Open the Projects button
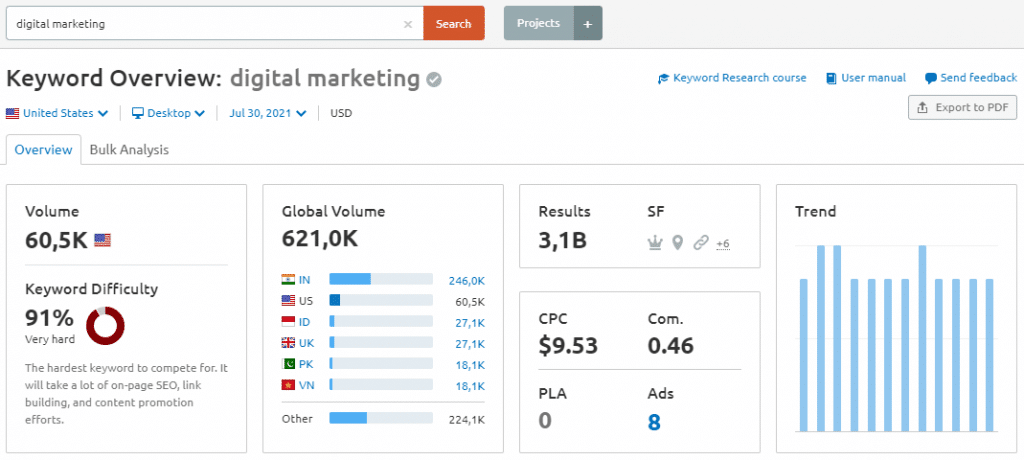Viewport: 1024px width, 460px height. pyautogui.click(x=539, y=24)
